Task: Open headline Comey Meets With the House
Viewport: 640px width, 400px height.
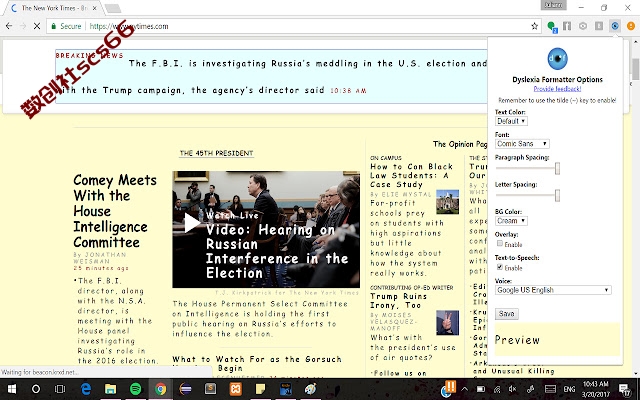Action: tap(115, 211)
